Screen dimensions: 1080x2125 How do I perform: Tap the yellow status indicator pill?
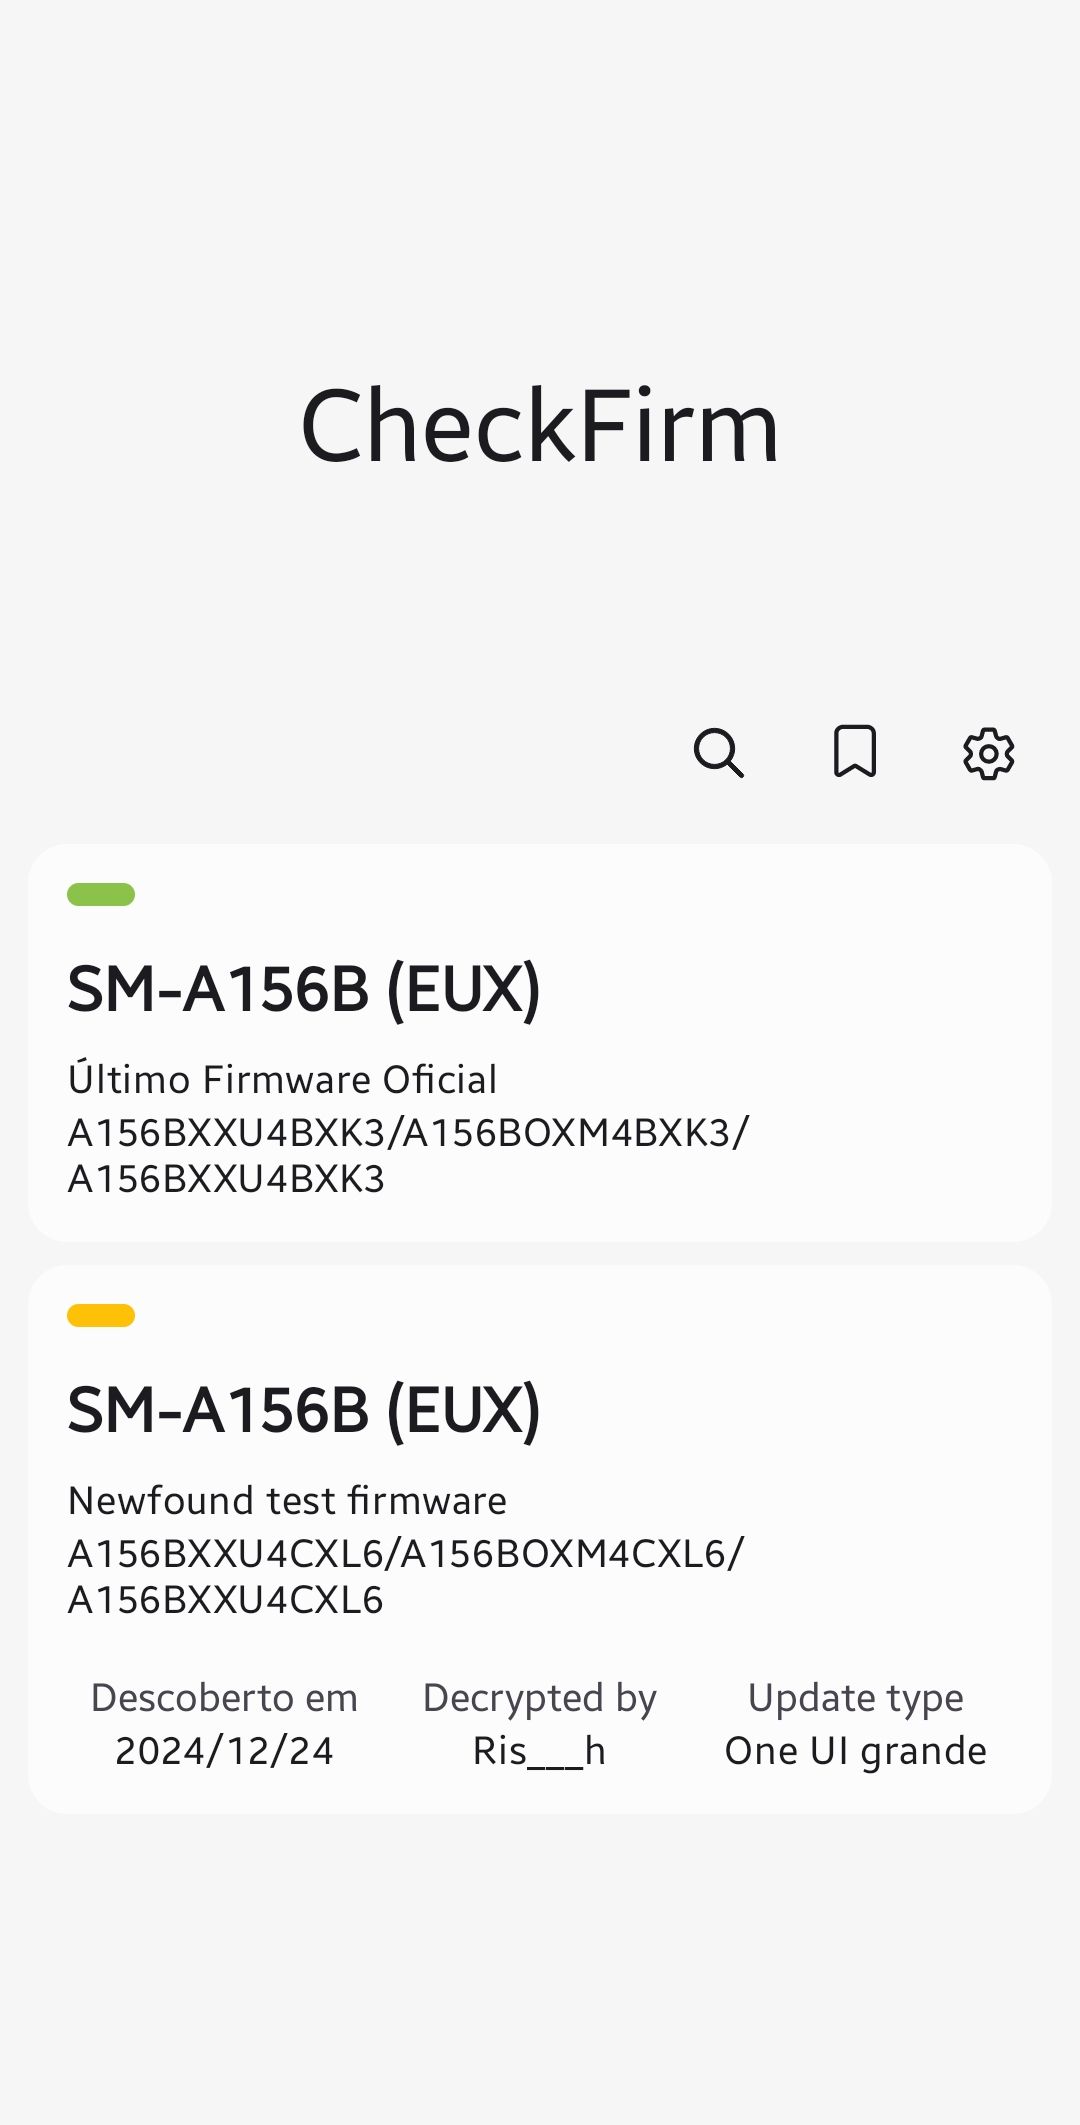point(101,1315)
